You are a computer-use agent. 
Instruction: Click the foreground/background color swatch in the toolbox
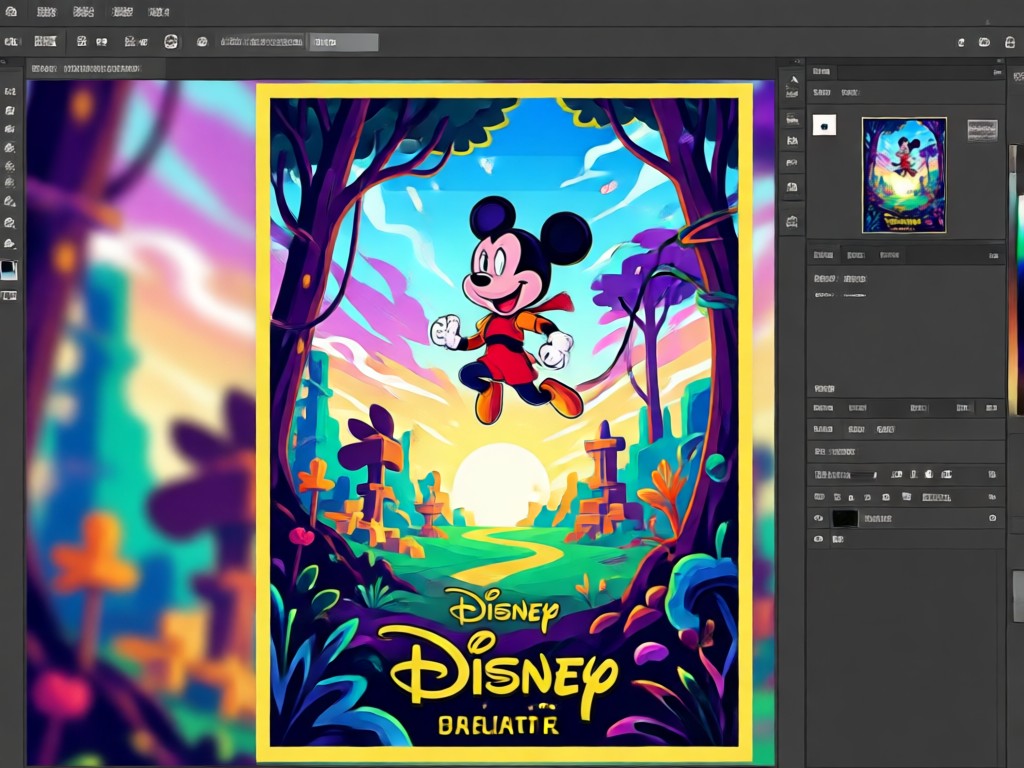point(9,269)
